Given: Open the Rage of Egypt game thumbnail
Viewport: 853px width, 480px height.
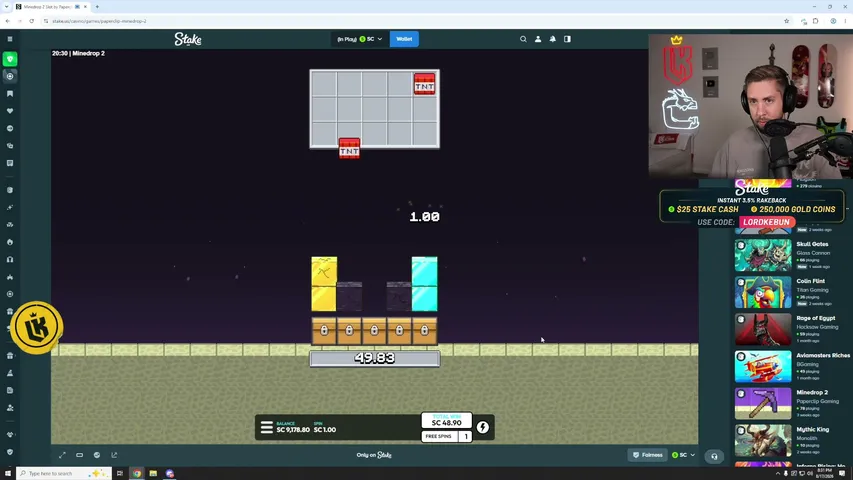Looking at the screenshot, I should [763, 329].
